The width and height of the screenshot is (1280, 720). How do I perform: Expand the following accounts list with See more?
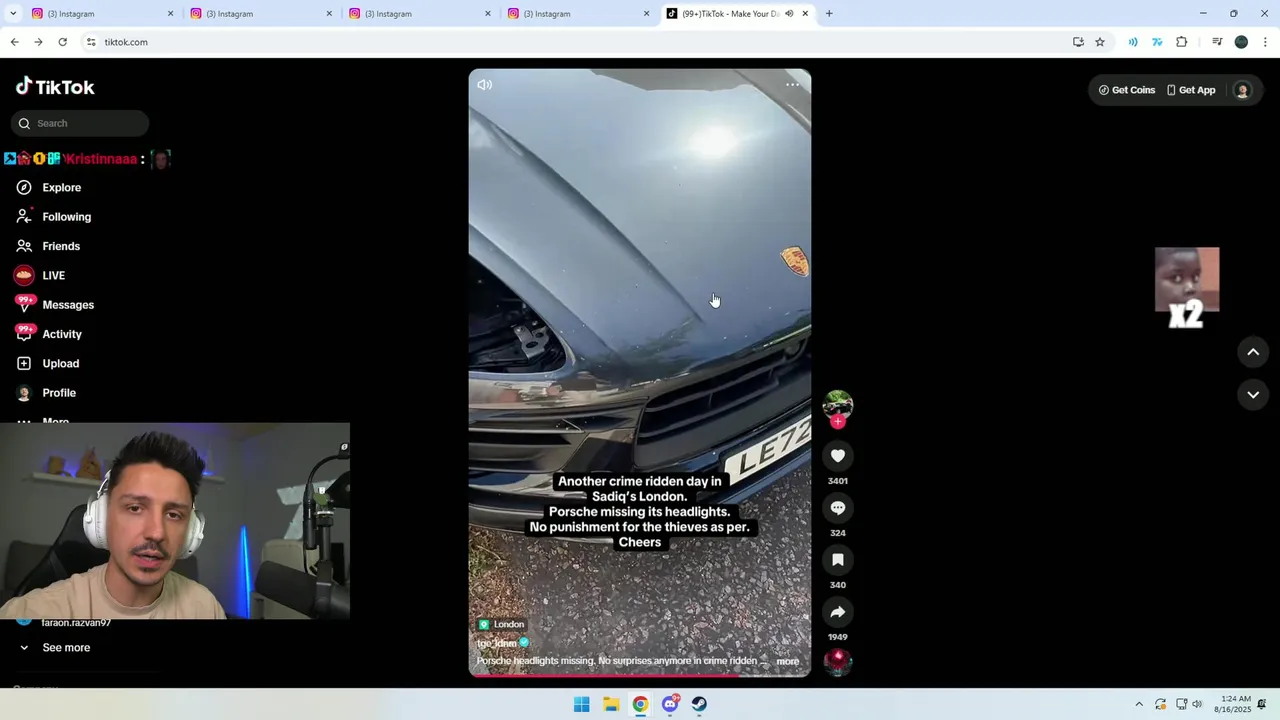66,648
